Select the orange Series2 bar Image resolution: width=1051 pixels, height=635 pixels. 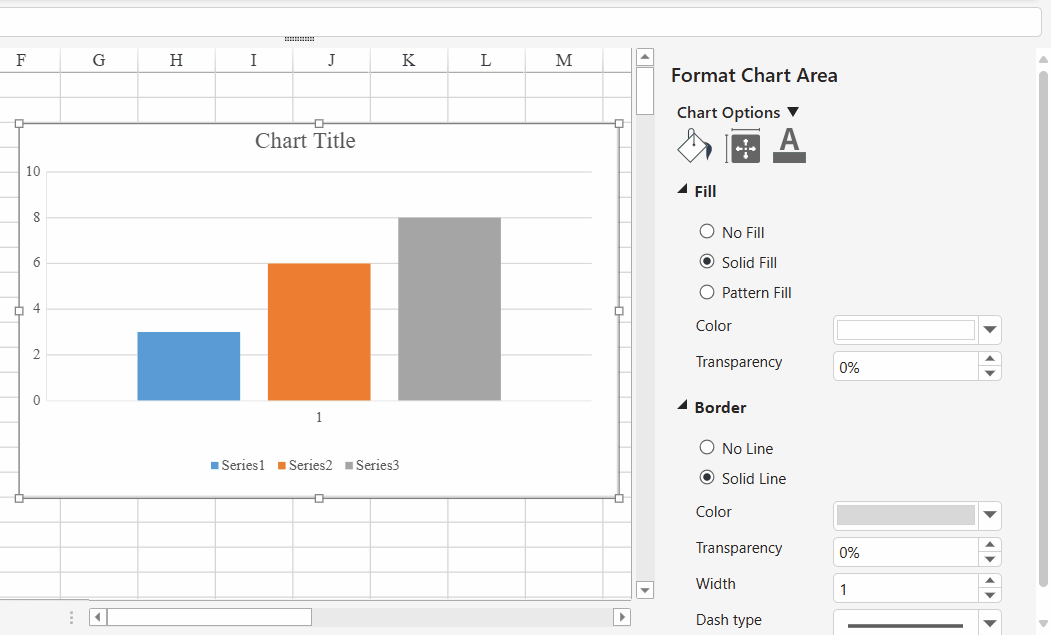(x=319, y=332)
